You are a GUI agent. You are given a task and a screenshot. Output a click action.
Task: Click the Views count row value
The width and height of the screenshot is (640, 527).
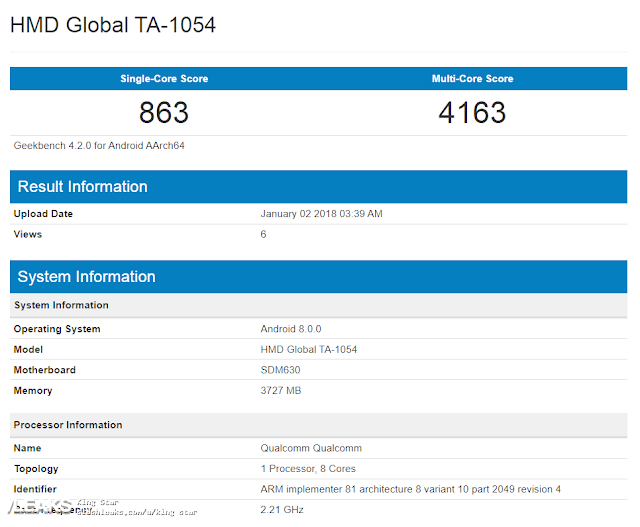[263, 234]
